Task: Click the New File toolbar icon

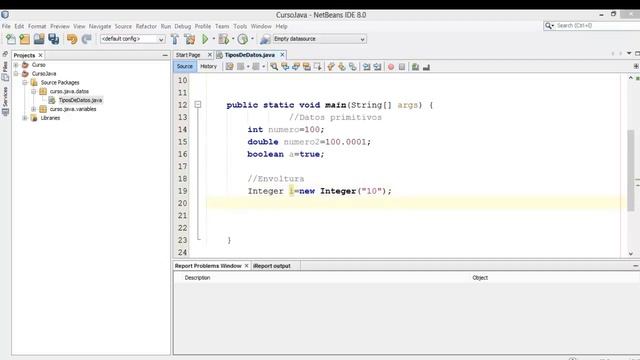Action: (x=11, y=39)
